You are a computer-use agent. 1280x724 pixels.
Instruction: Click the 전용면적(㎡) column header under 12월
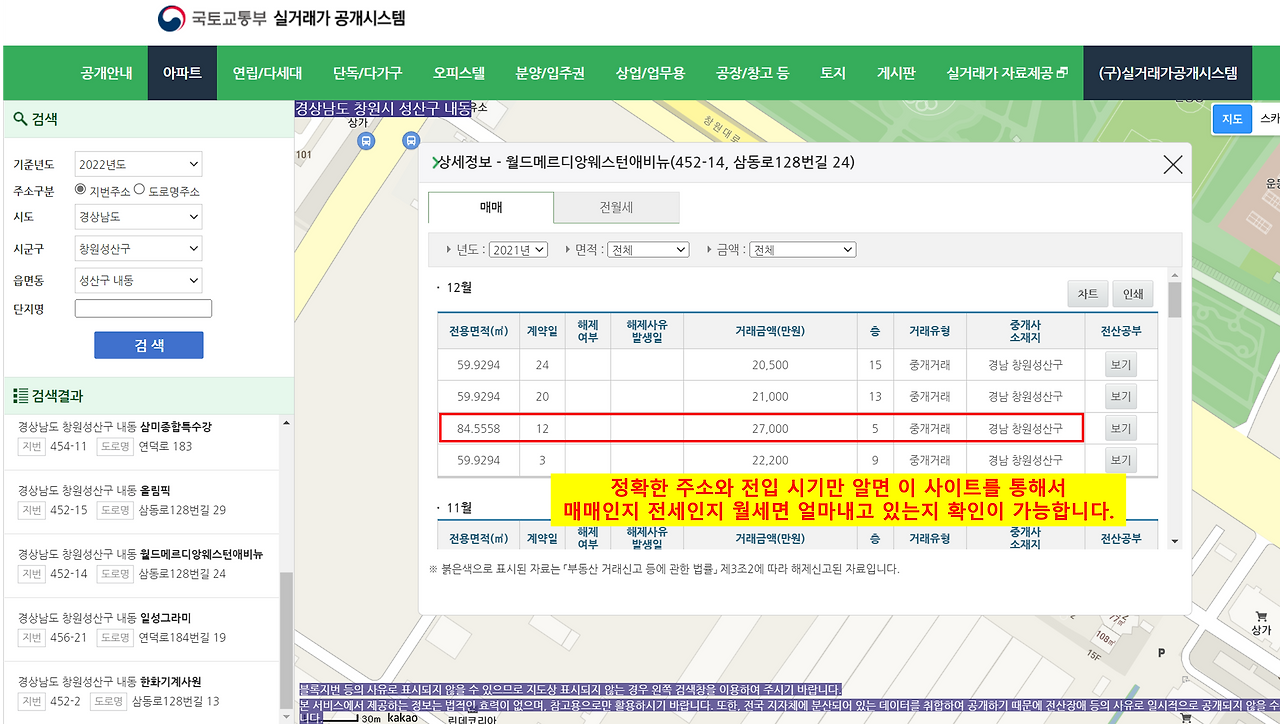pyautogui.click(x=478, y=331)
